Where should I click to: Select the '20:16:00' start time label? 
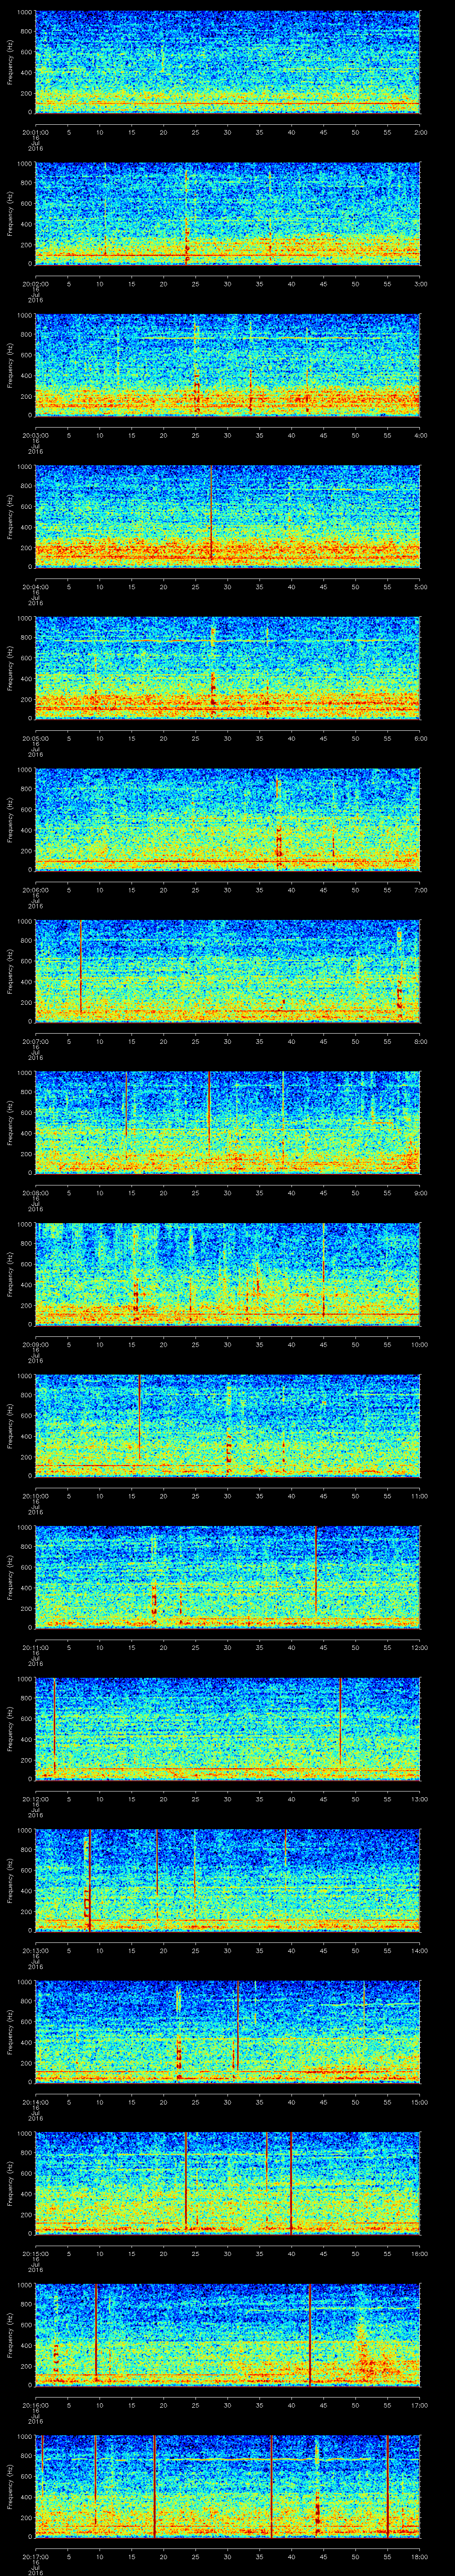tap(35, 2405)
